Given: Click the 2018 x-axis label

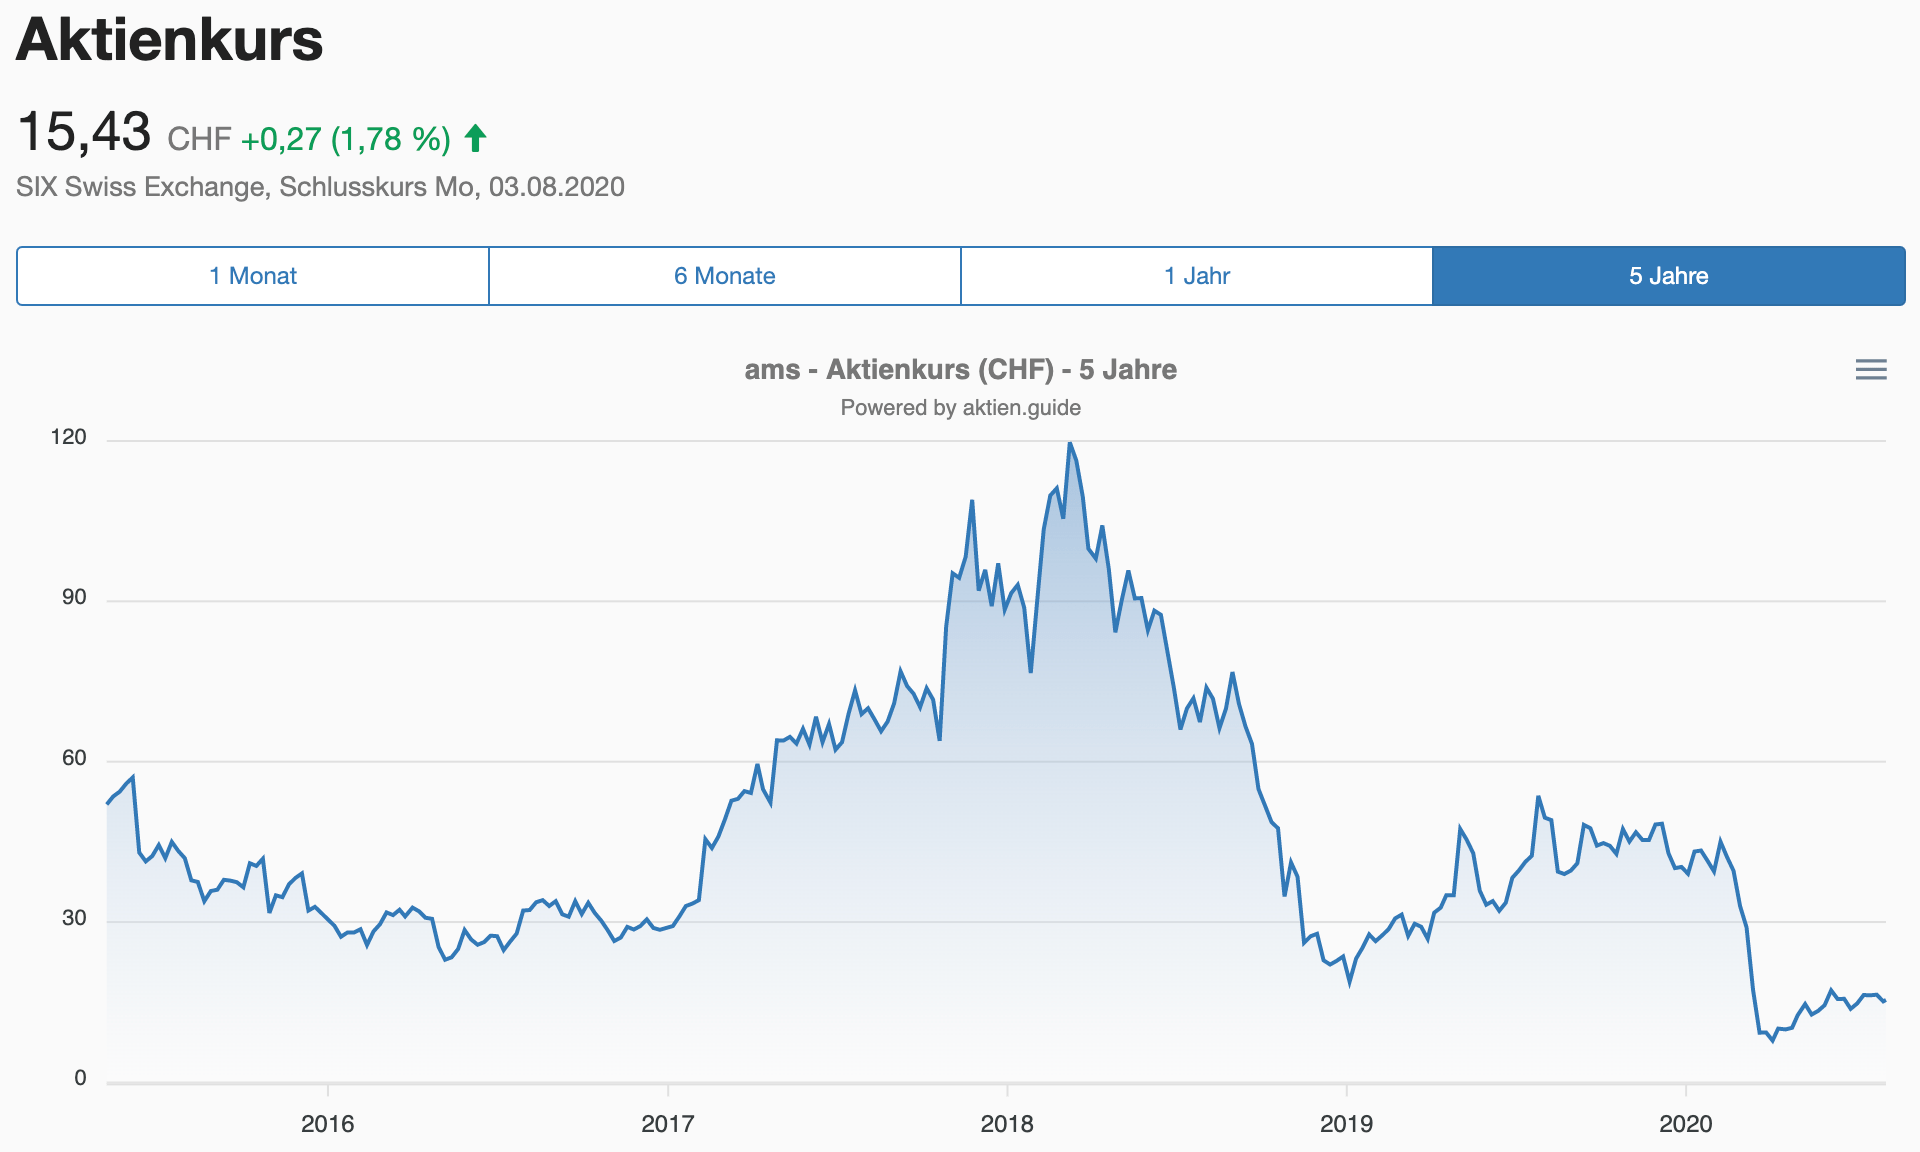Looking at the screenshot, I should tap(1007, 1124).
